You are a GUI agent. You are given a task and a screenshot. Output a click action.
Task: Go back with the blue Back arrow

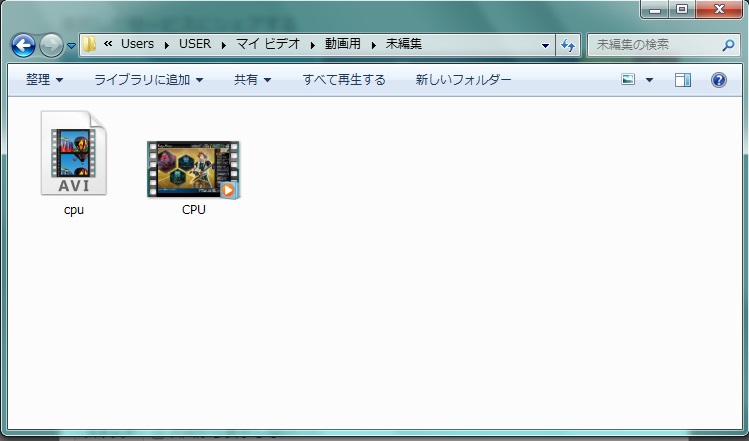click(23, 45)
